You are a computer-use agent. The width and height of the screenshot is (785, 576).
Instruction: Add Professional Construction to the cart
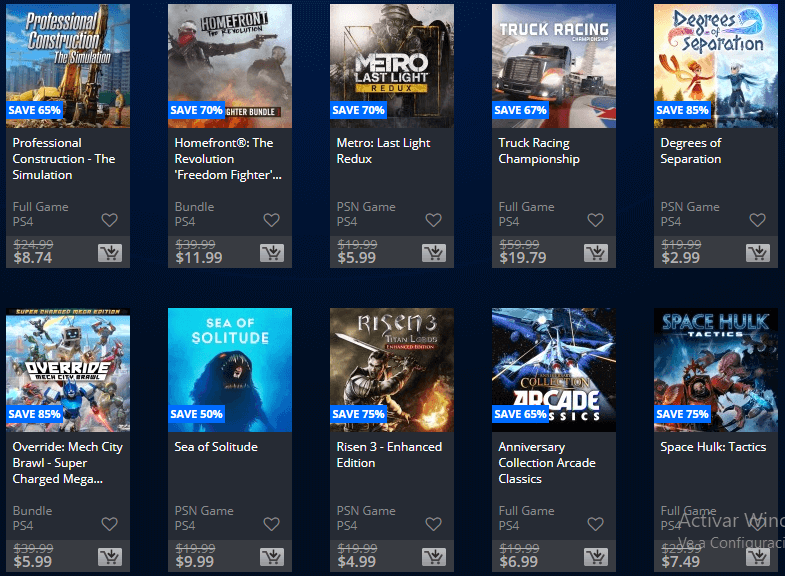click(x=110, y=253)
